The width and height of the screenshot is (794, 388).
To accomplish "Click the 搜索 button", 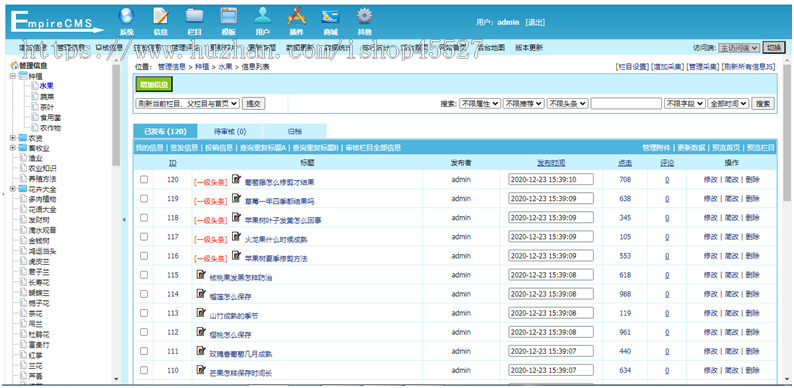I will click(x=763, y=103).
